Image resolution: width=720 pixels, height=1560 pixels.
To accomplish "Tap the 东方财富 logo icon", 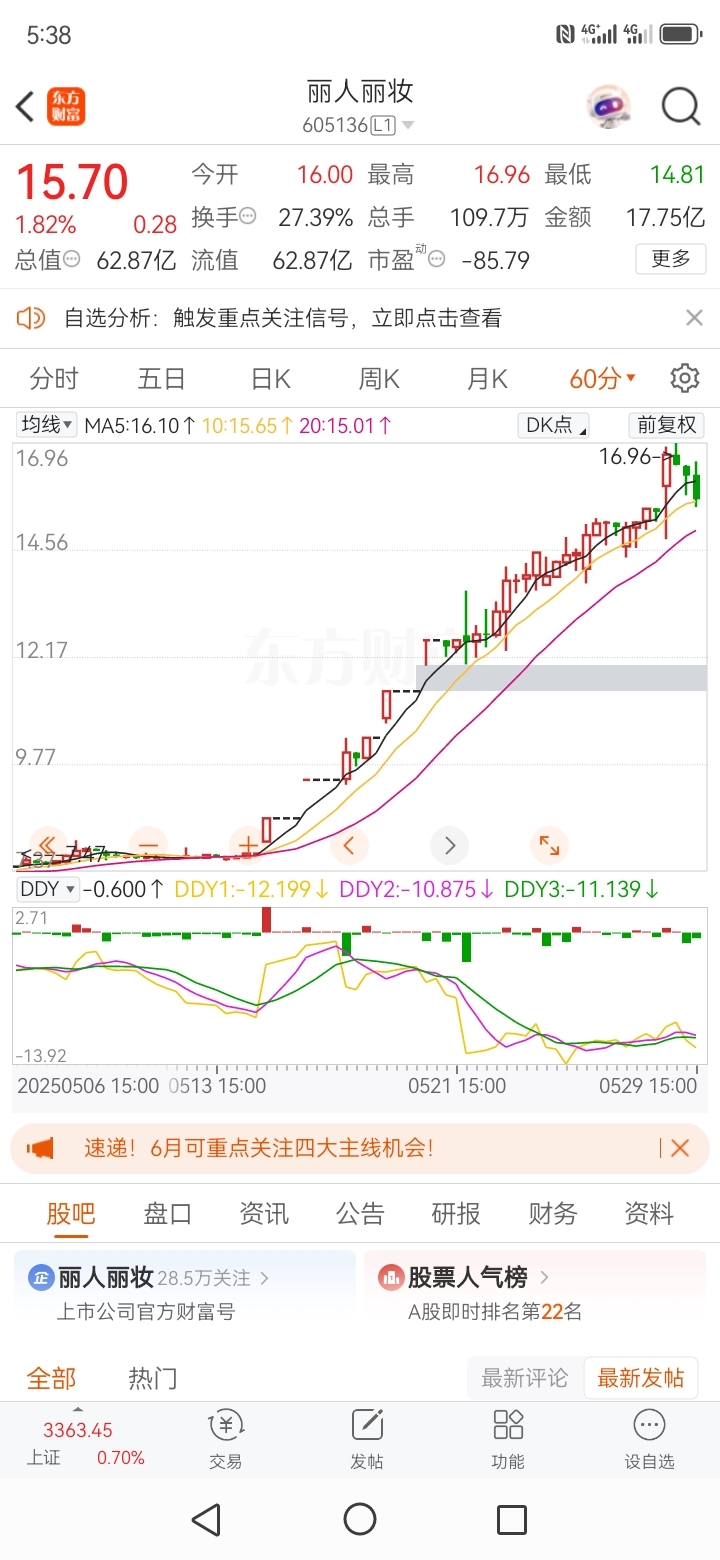I will pos(67,106).
